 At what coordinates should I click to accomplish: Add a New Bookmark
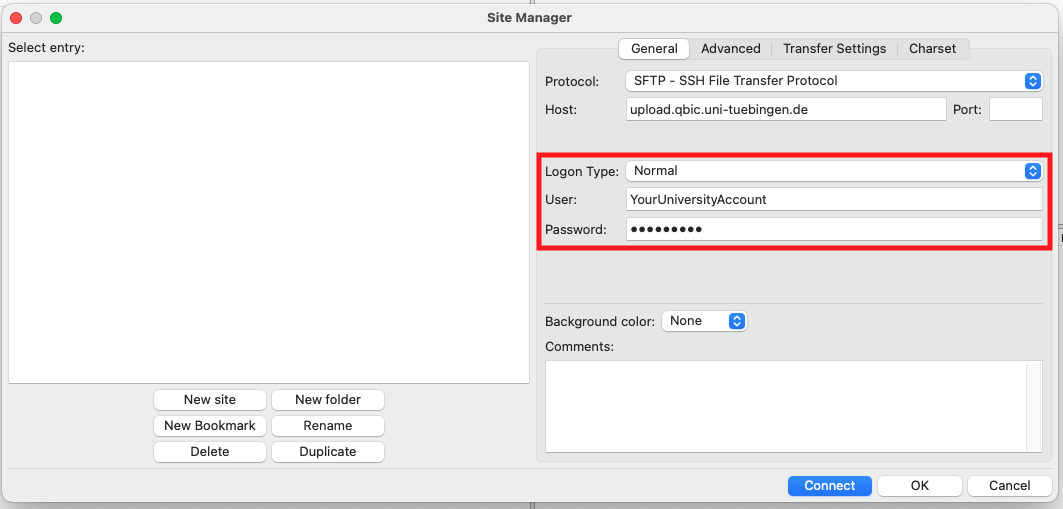point(210,426)
